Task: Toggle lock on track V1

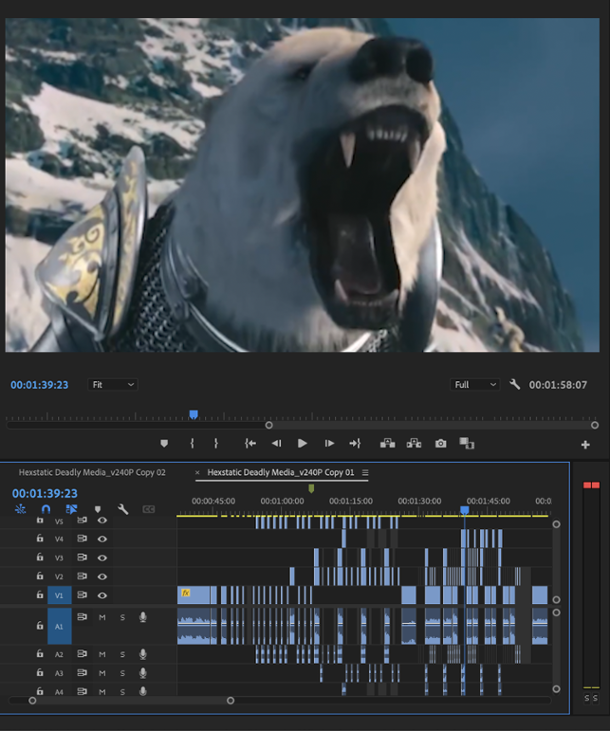Action: pyautogui.click(x=40, y=595)
